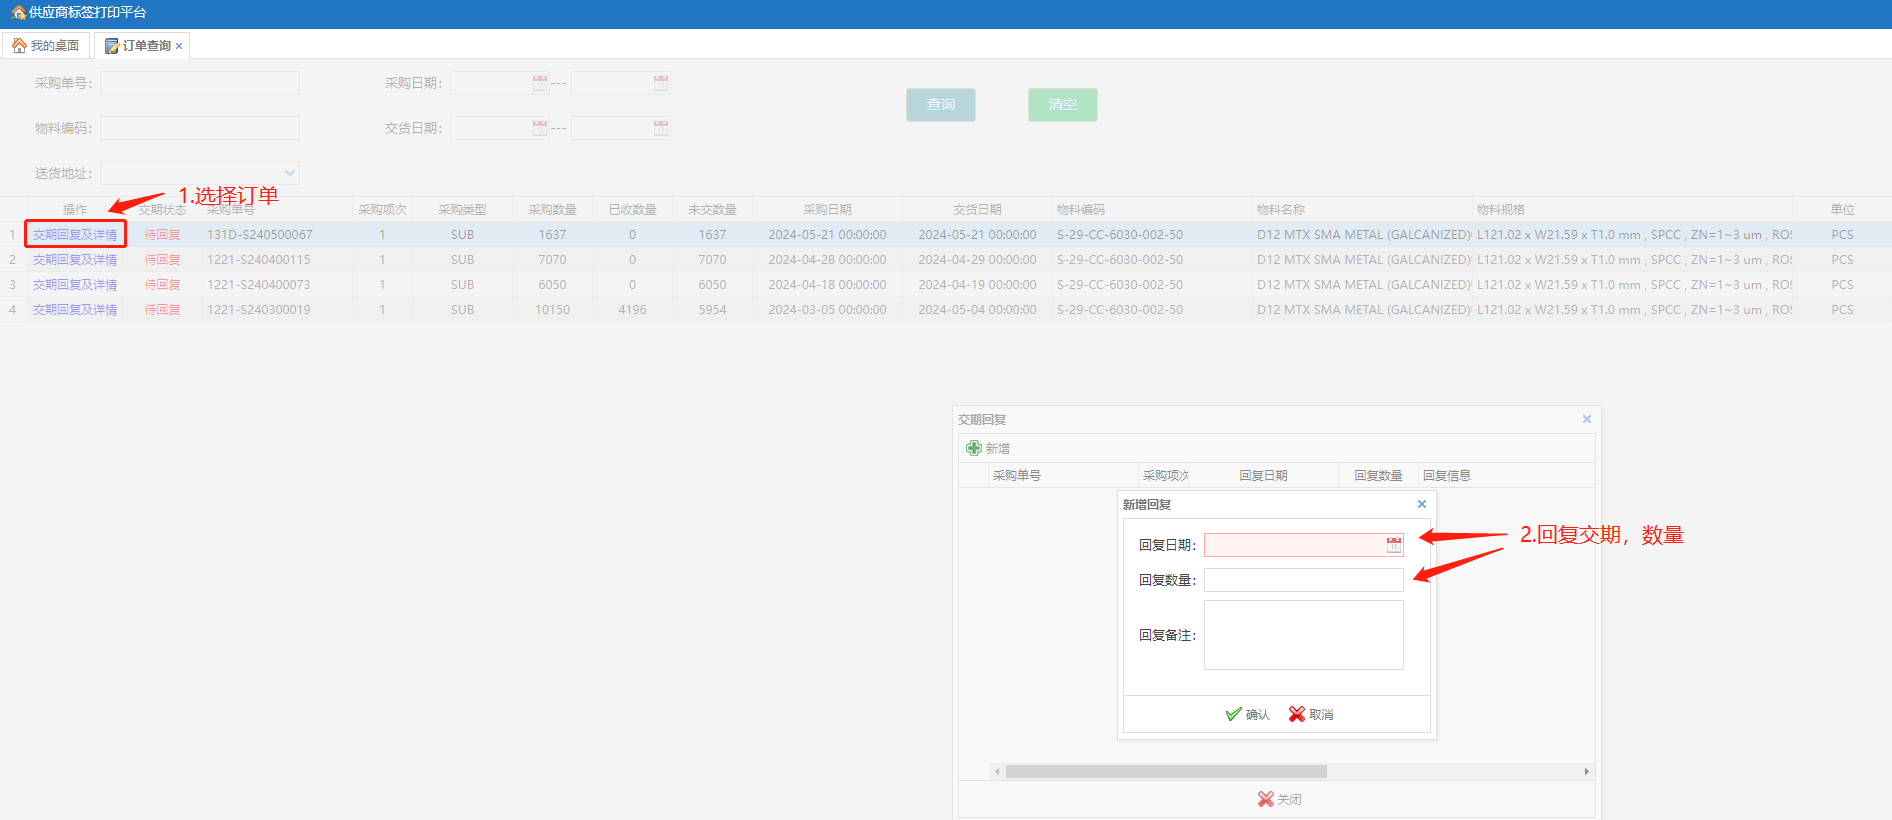This screenshot has height=820, width=1892.
Task: Click the 查询 search button
Action: click(940, 105)
